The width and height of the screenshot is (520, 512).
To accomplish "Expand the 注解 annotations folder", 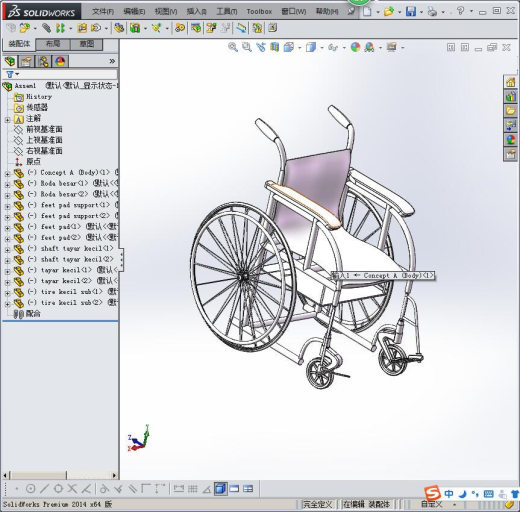I will click(x=7, y=119).
